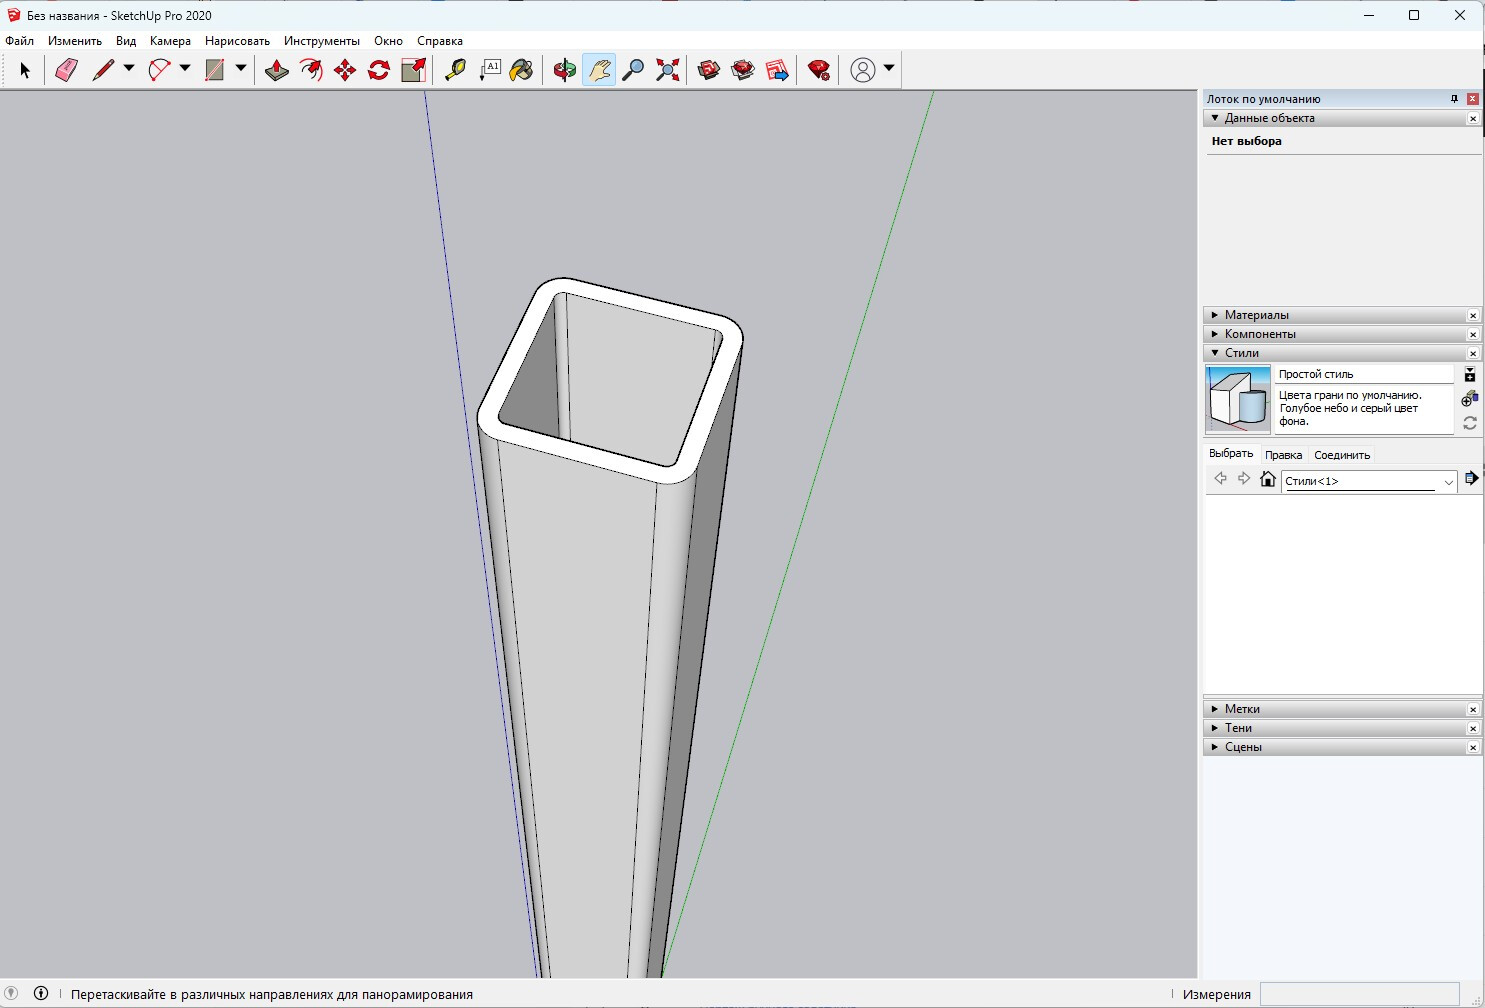Close the Лоток по умолчанию tray
Image resolution: width=1485 pixels, height=1008 pixels.
pos(1473,99)
